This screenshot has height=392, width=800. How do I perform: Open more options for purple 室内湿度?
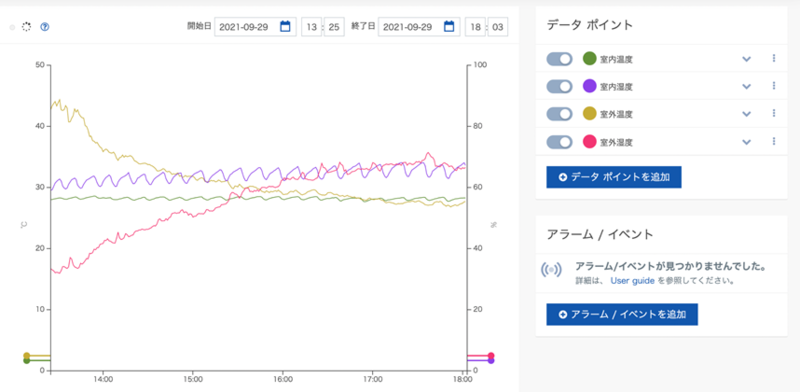coord(774,86)
